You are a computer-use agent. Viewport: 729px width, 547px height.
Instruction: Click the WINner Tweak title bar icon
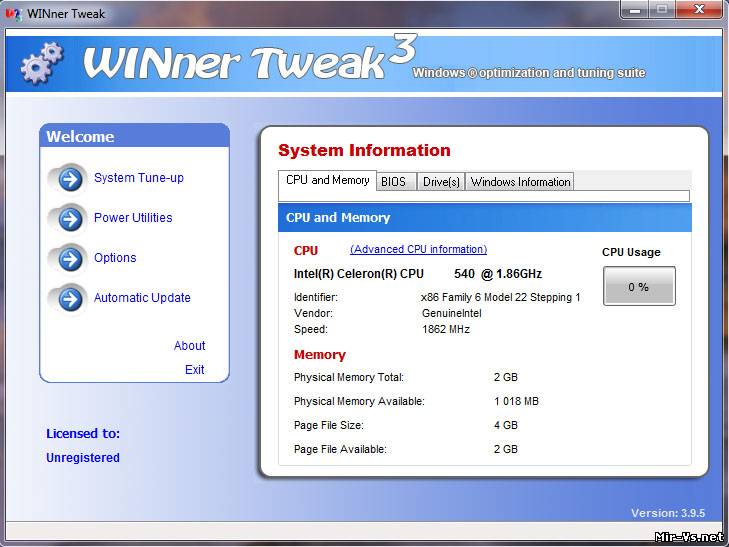coord(13,13)
